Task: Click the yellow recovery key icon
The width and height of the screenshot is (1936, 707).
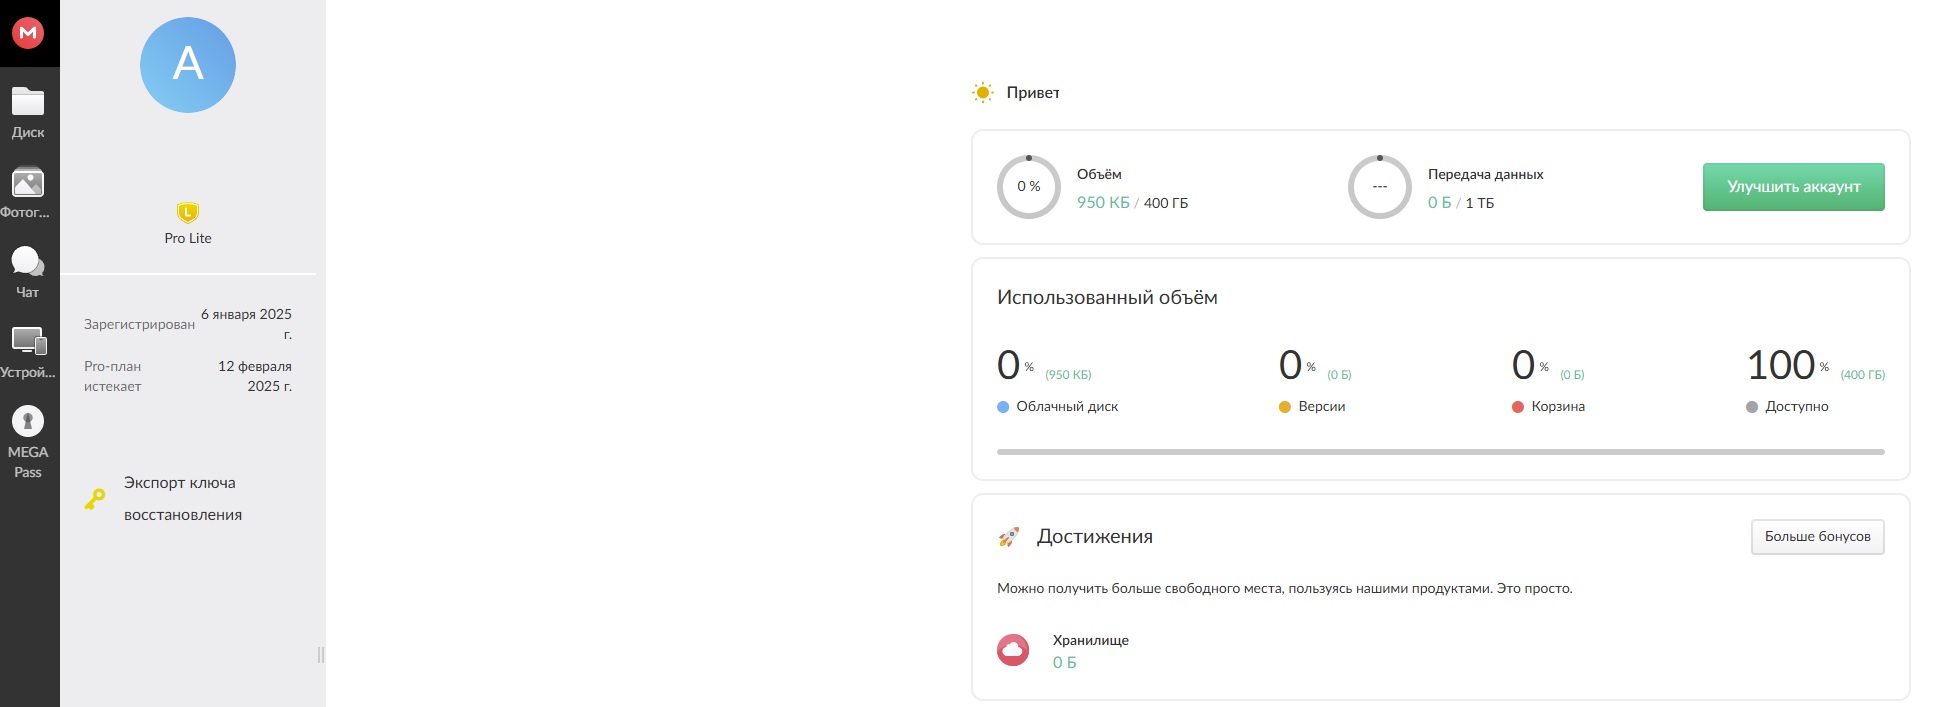Action: click(95, 499)
